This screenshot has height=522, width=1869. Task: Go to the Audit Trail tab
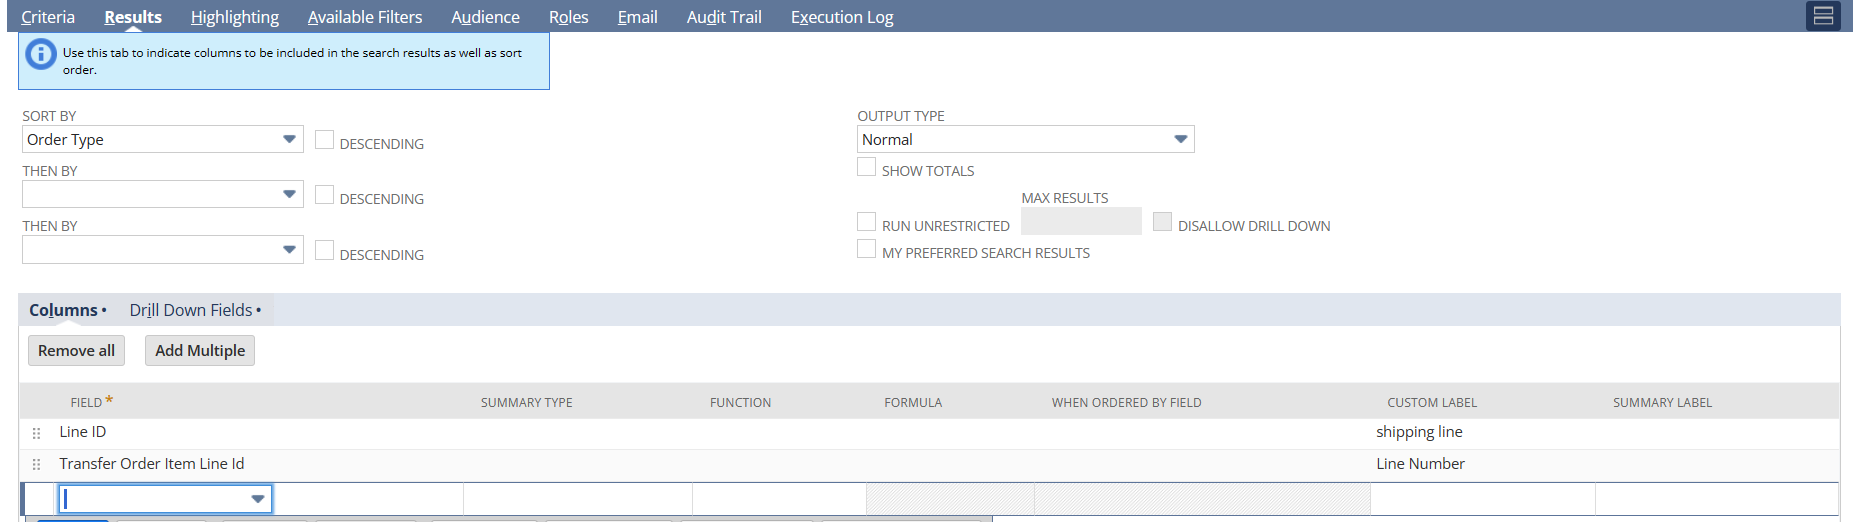[x=724, y=17]
